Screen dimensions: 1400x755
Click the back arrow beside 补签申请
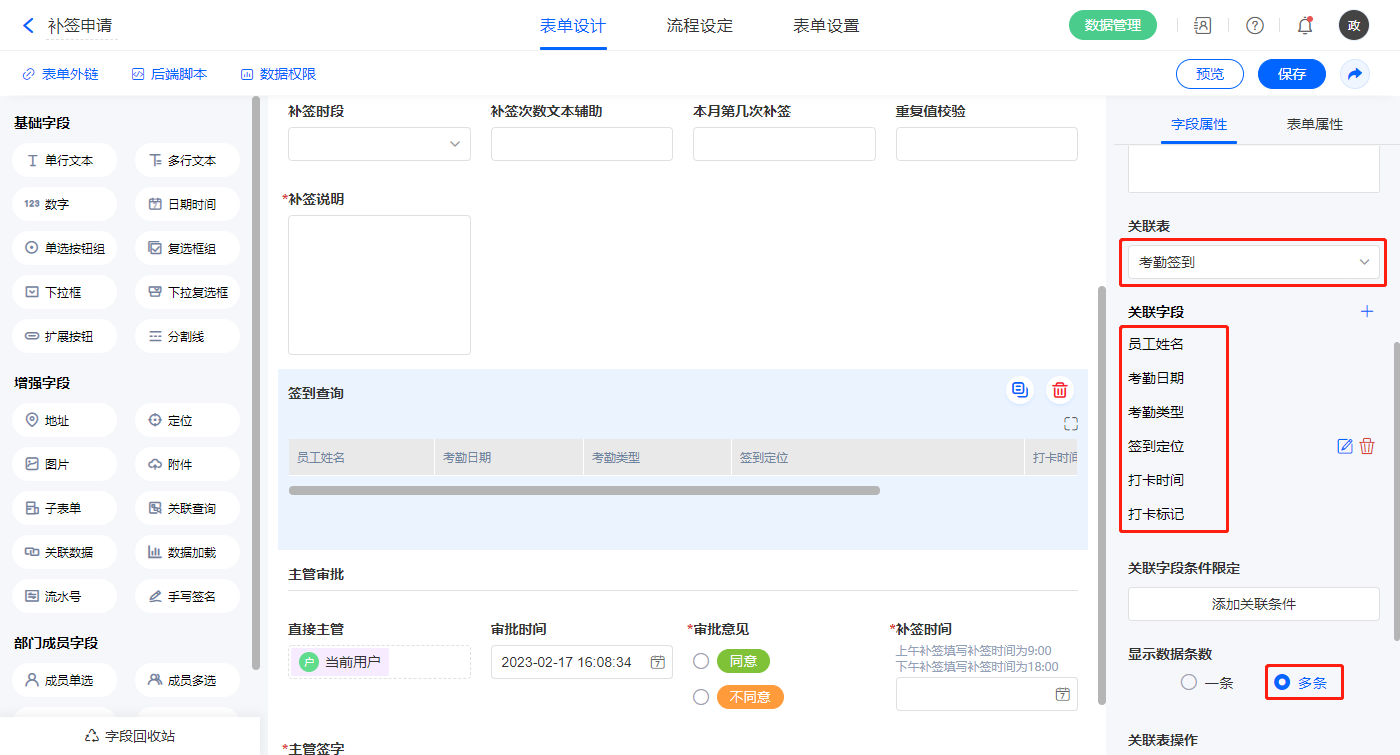[x=28, y=26]
